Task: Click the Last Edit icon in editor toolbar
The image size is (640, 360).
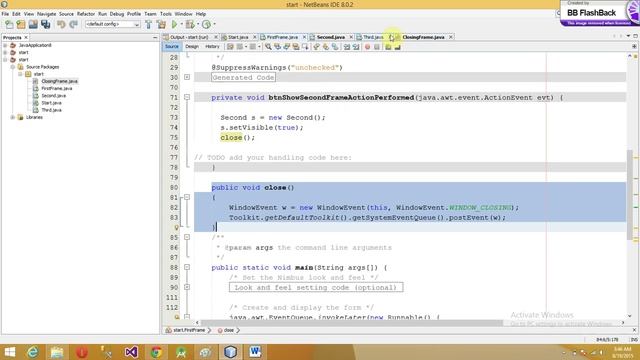Action: coord(230,47)
